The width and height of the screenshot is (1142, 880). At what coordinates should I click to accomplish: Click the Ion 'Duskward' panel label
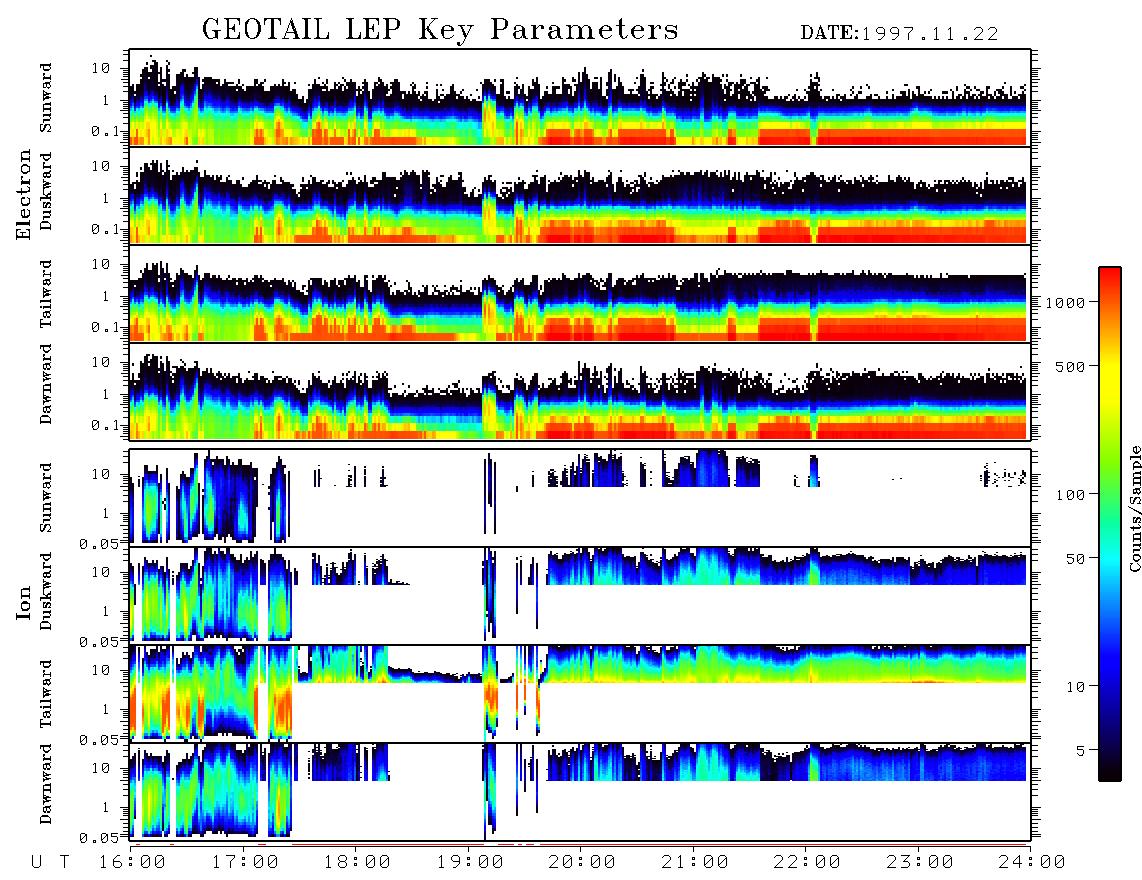pyautogui.click(x=46, y=591)
